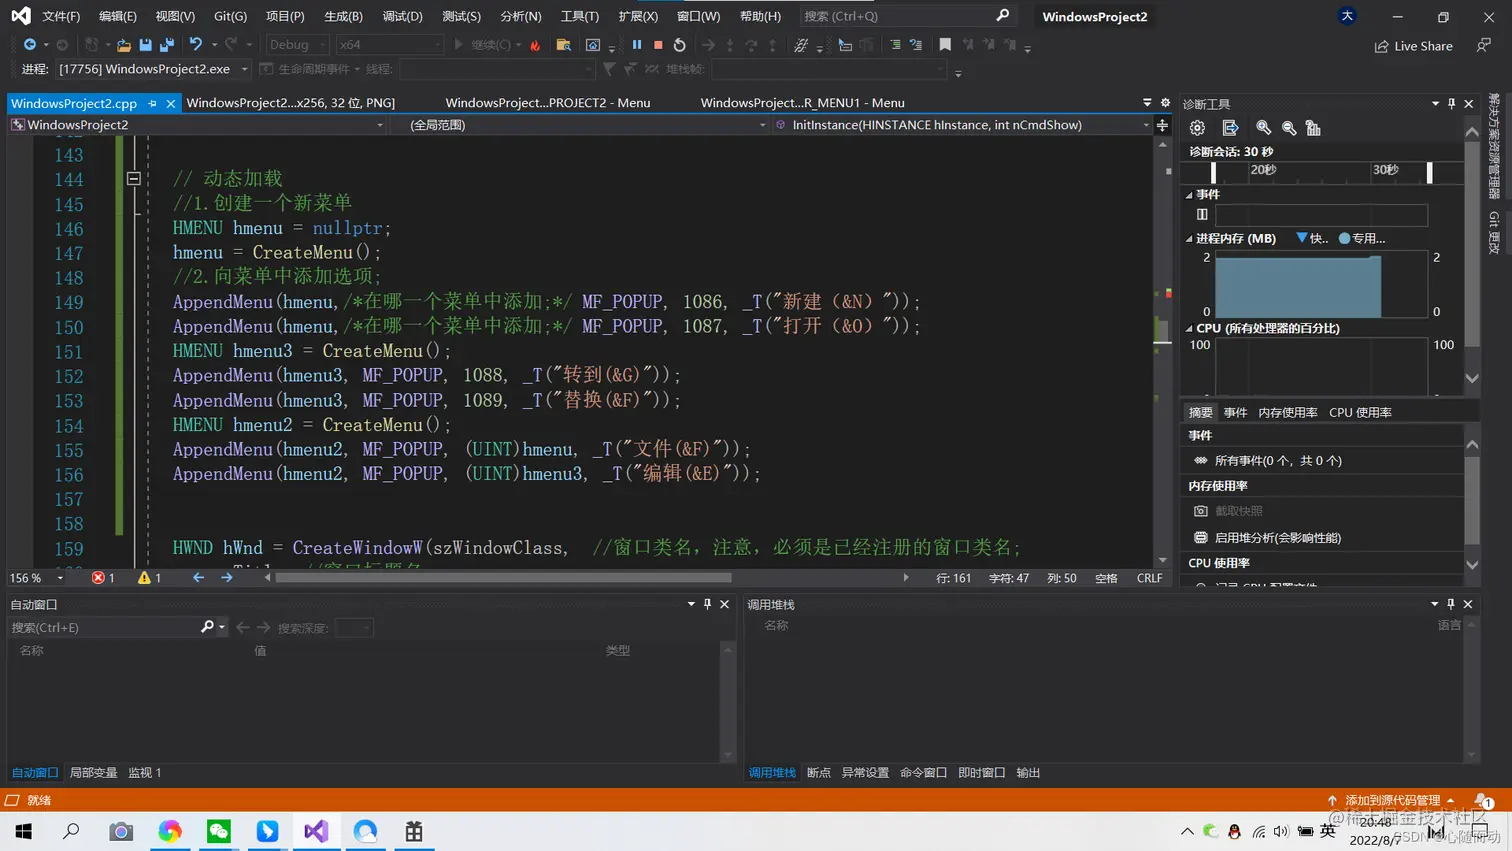Open the 解决方案资源管理器 side tab
The height and width of the screenshot is (851, 1512).
(1494, 146)
